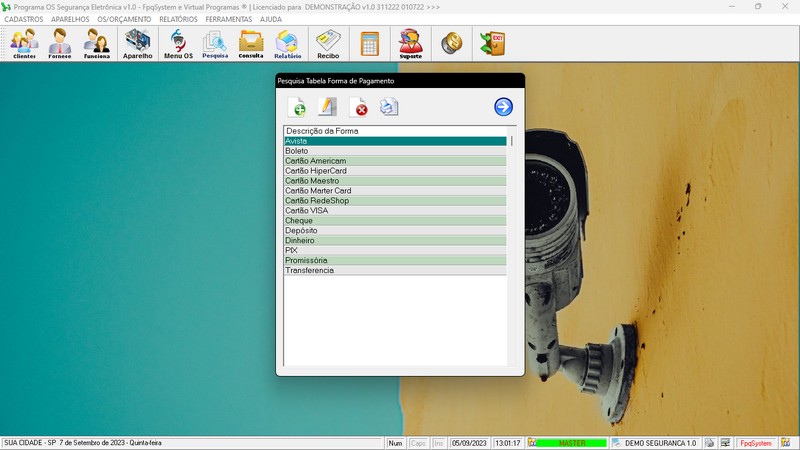This screenshot has height=450, width=800.
Task: Click the FpqSystem status bar link
Action: coord(756,443)
